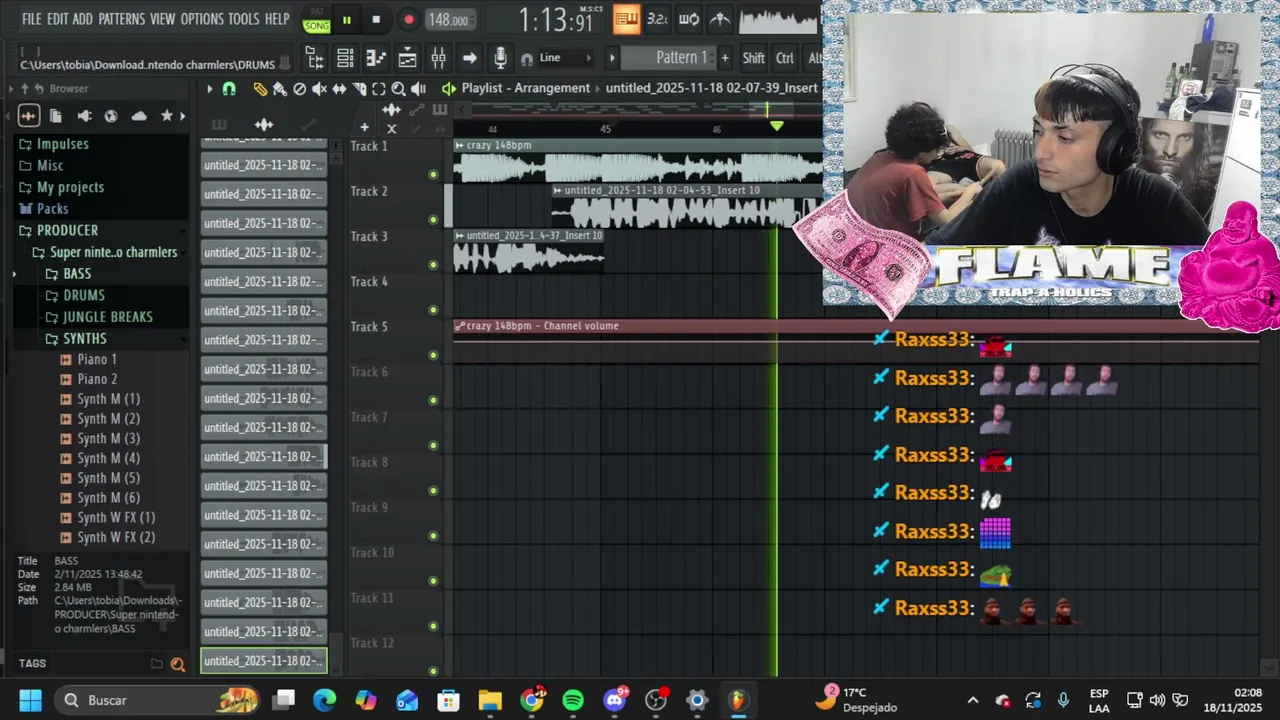Select the Piano 1 sample
This screenshot has width=1280, height=720.
(x=97, y=360)
